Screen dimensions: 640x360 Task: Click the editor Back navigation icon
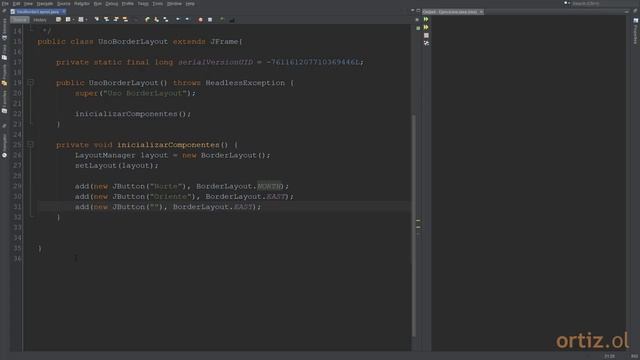pyautogui.click(x=68, y=19)
